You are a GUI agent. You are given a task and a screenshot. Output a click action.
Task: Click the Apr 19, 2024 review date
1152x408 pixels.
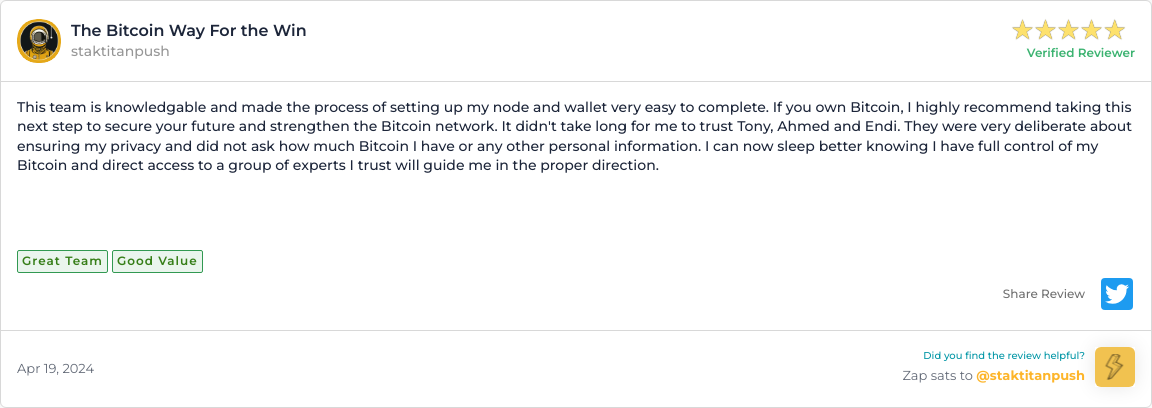55,368
